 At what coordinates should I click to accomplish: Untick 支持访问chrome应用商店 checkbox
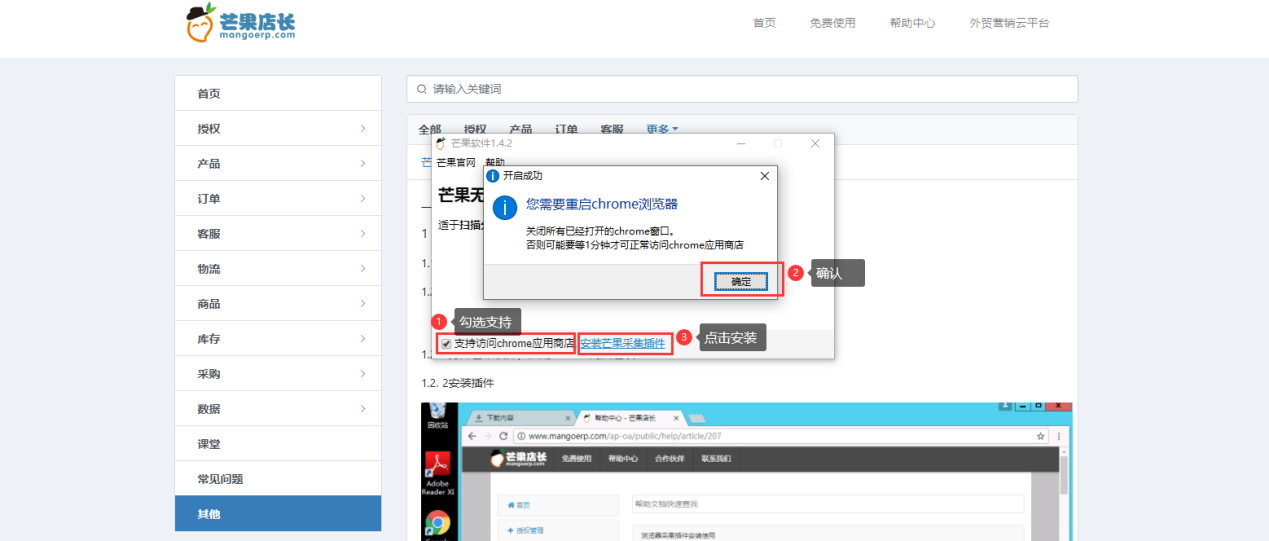[446, 344]
